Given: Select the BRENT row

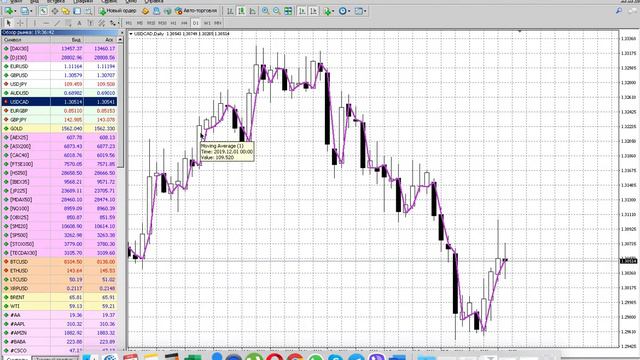Looking at the screenshot, I should coord(59,297).
